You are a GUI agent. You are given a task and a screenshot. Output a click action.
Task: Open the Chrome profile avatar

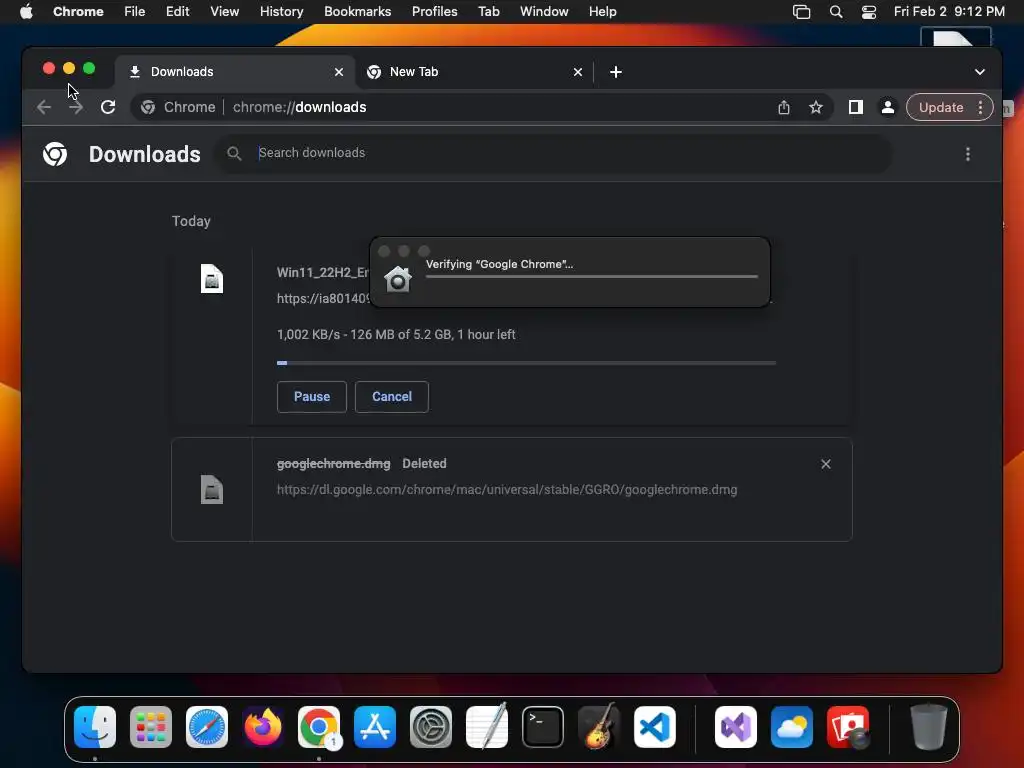888,107
